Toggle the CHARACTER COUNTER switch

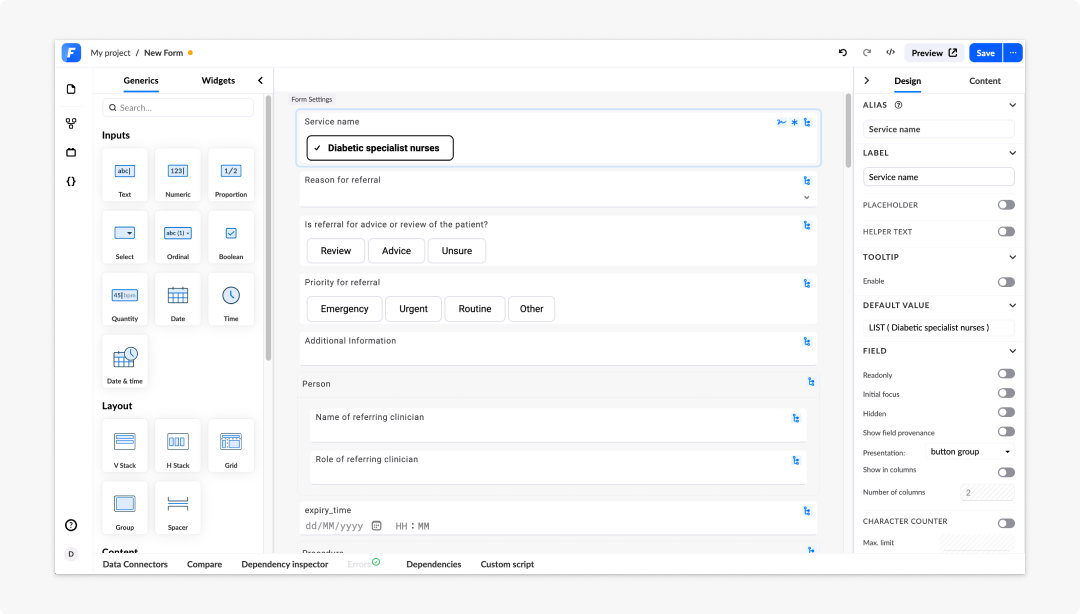point(1006,523)
